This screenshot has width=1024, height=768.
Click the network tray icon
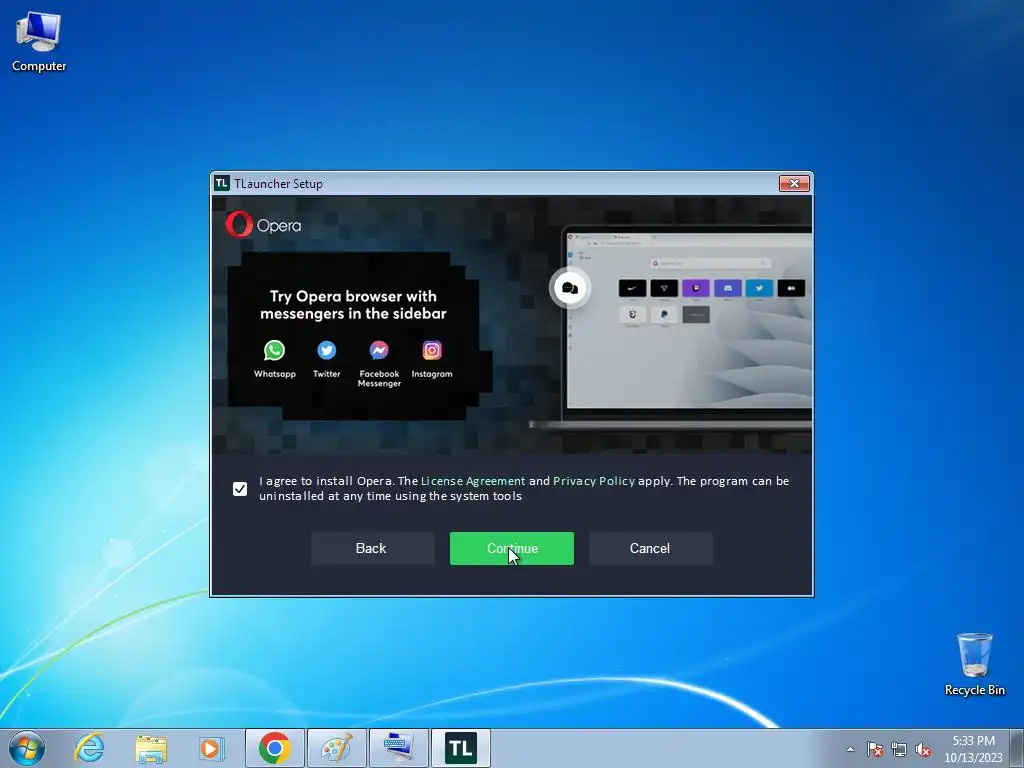[899, 749]
